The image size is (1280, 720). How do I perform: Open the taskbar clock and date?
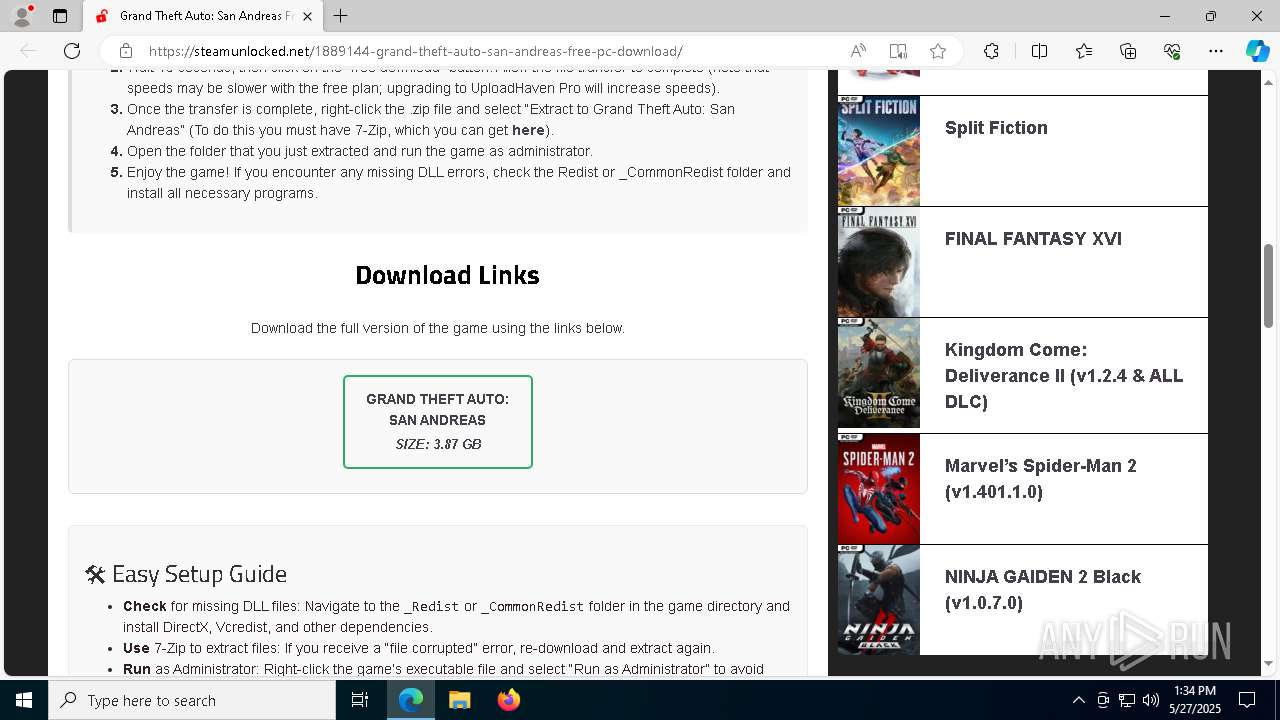point(1195,700)
